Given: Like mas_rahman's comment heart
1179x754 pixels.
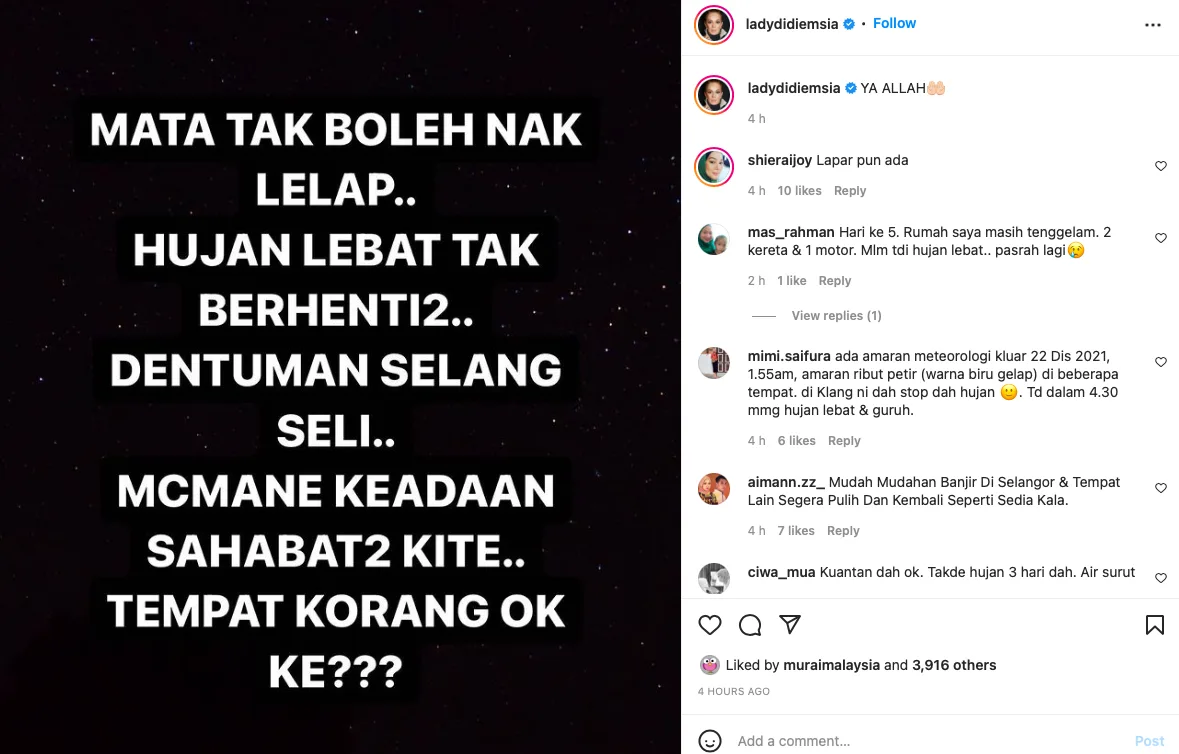Looking at the screenshot, I should pos(1161,238).
